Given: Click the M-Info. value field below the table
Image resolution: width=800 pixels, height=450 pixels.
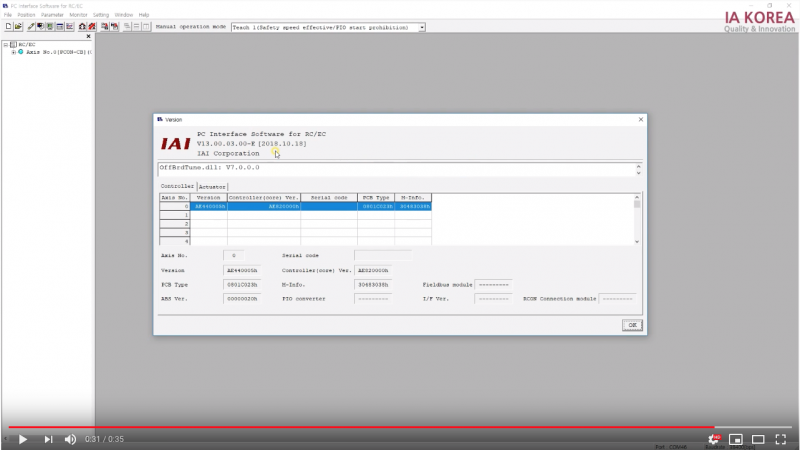Looking at the screenshot, I should [373, 285].
